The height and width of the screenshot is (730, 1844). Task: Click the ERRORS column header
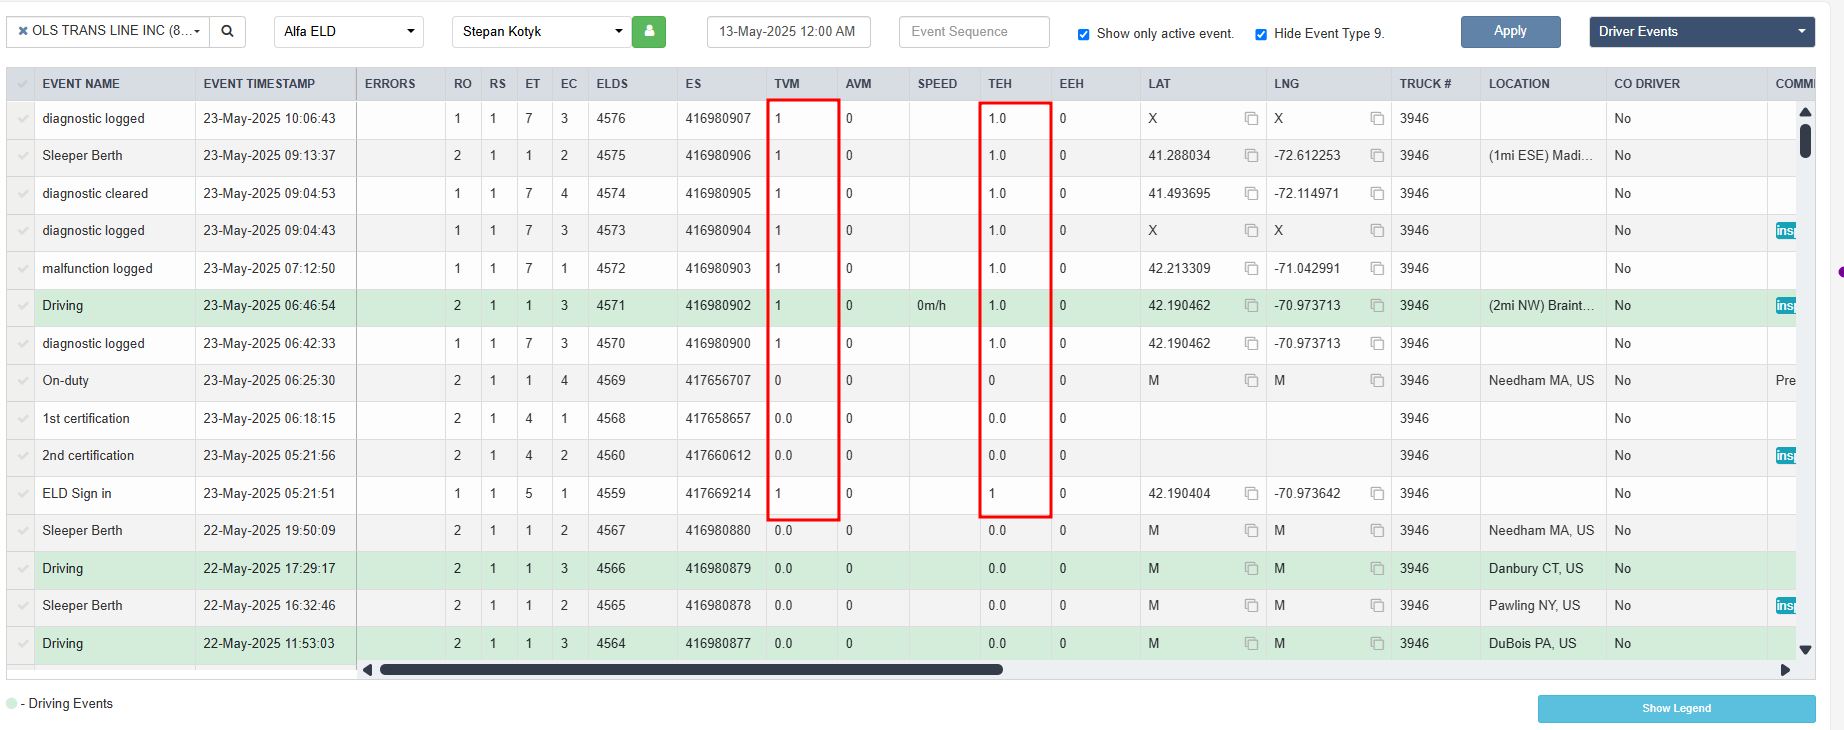390,84
